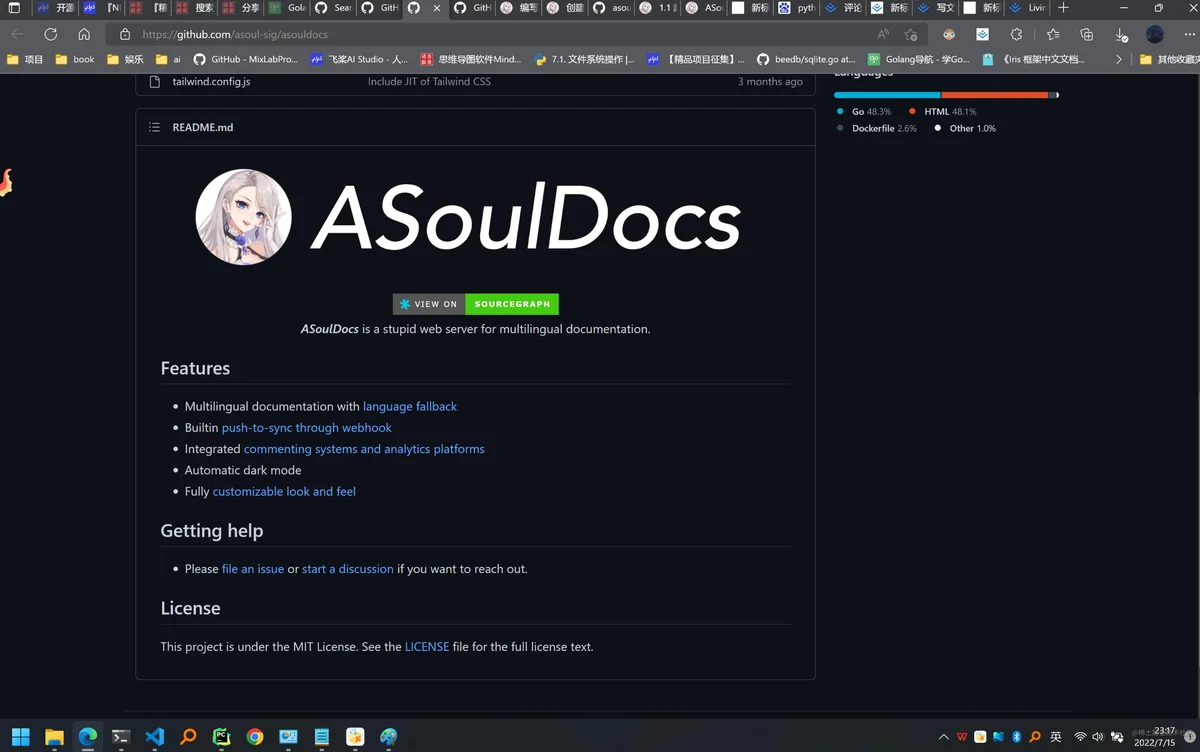Screen dimensions: 1200x752
Task: Open the LICENSE file link
Action: (x=427, y=647)
